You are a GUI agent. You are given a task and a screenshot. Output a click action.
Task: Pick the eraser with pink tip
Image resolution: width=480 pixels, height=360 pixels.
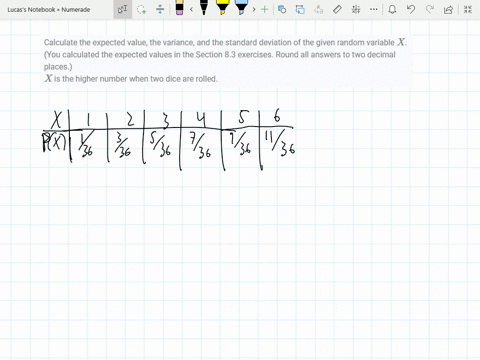[x=179, y=8]
